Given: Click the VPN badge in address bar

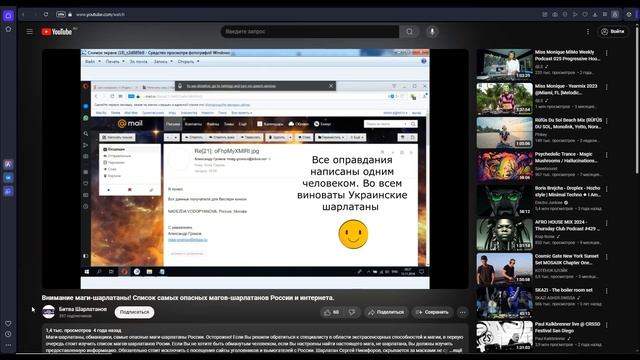Looking at the screenshot, I should (60, 14).
